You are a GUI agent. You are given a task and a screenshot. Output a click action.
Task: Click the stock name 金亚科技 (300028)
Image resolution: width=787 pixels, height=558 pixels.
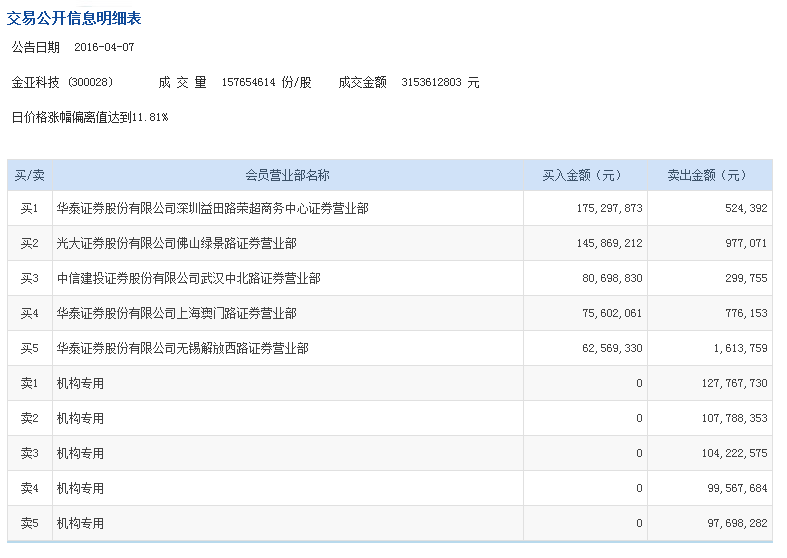point(62,82)
